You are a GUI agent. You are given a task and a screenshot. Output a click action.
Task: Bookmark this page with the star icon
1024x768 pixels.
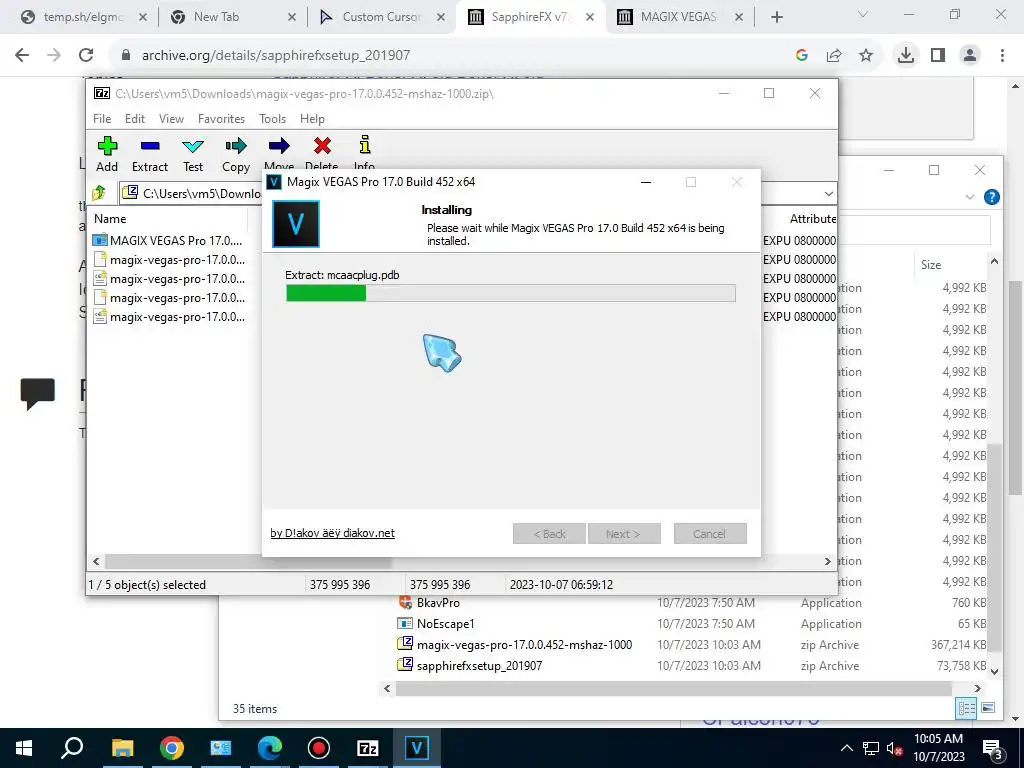point(866,56)
